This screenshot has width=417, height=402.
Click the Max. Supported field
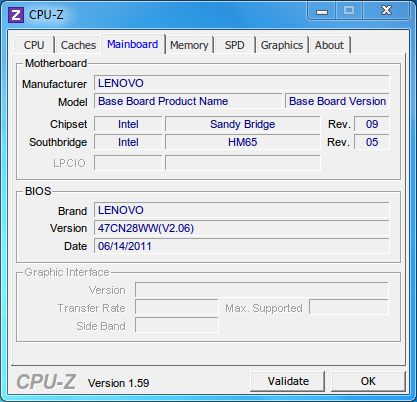point(349,308)
